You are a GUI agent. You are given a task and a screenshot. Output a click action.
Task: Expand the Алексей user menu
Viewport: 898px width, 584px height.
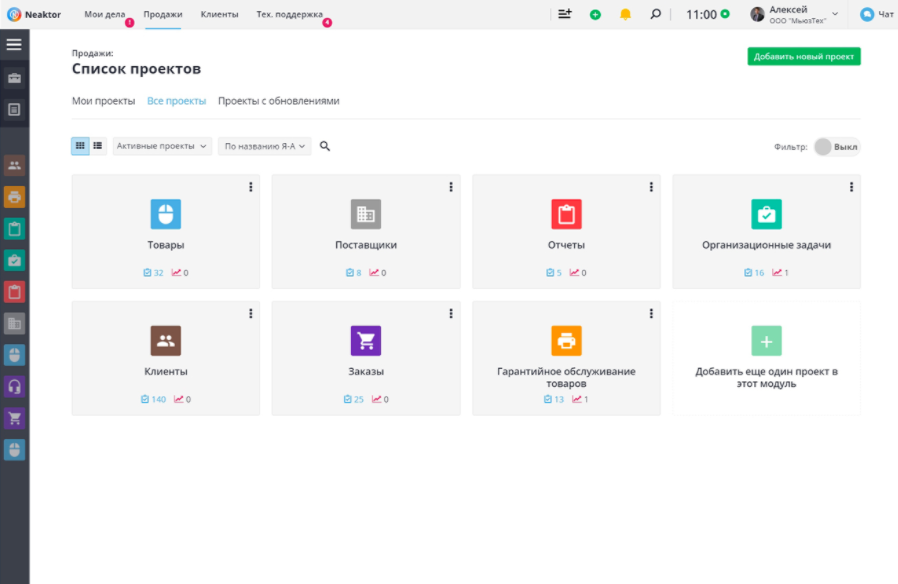click(835, 14)
